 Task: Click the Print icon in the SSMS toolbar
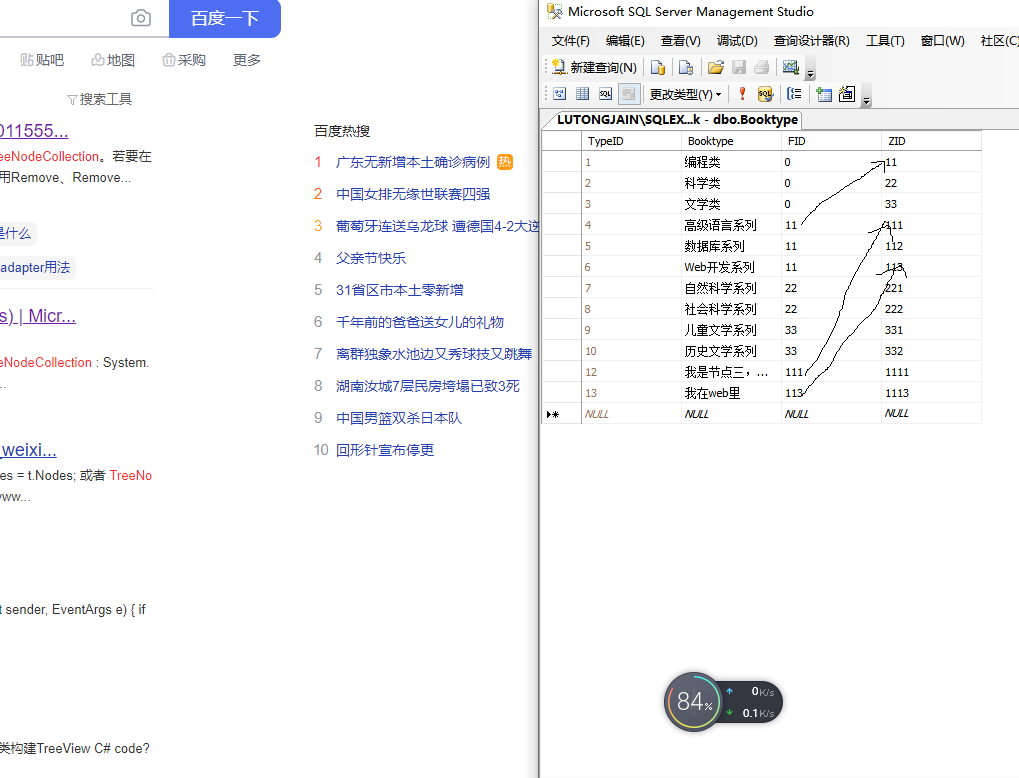[762, 67]
